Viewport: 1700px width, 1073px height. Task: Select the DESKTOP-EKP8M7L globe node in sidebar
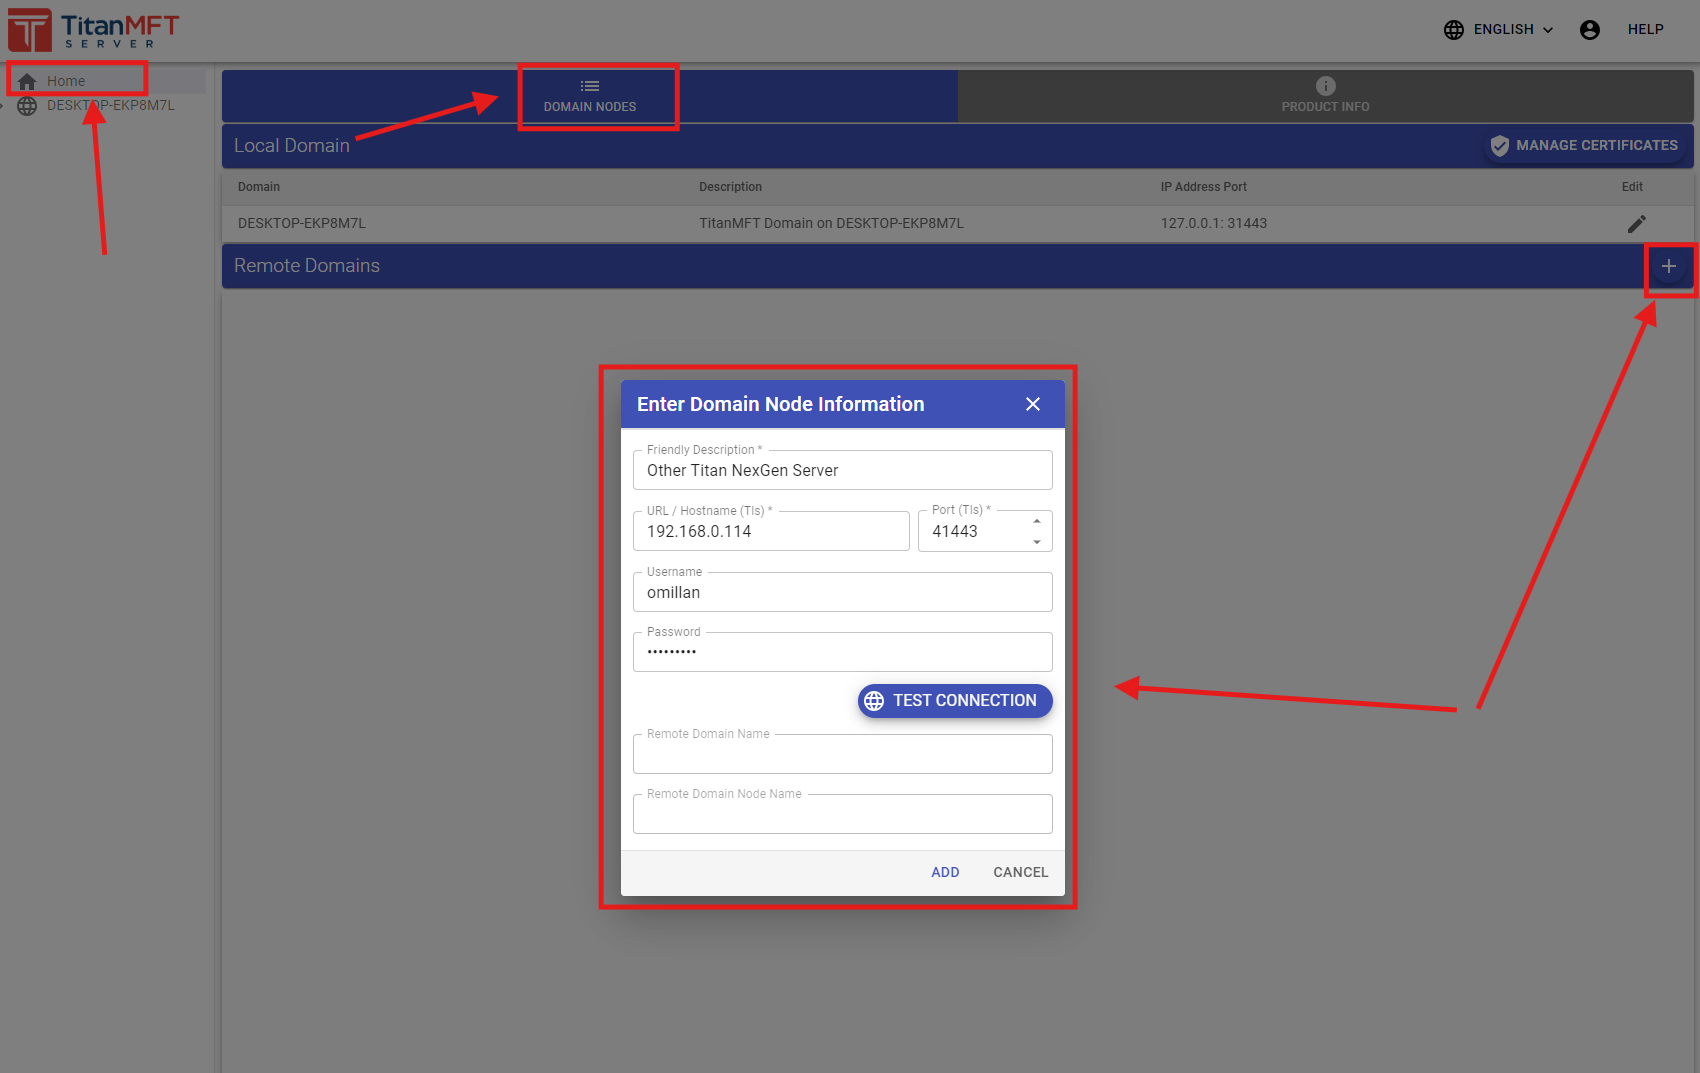tap(27, 106)
